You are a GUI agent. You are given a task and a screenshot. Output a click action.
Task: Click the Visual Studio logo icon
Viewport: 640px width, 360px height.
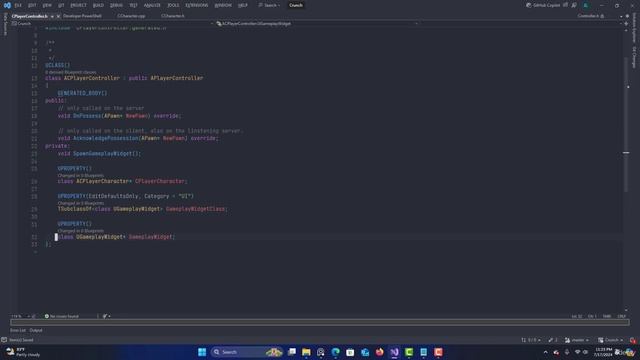point(7,5)
